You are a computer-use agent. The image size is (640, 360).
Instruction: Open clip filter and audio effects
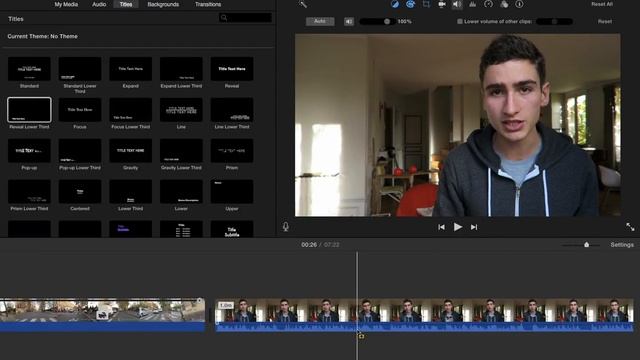coord(504,4)
